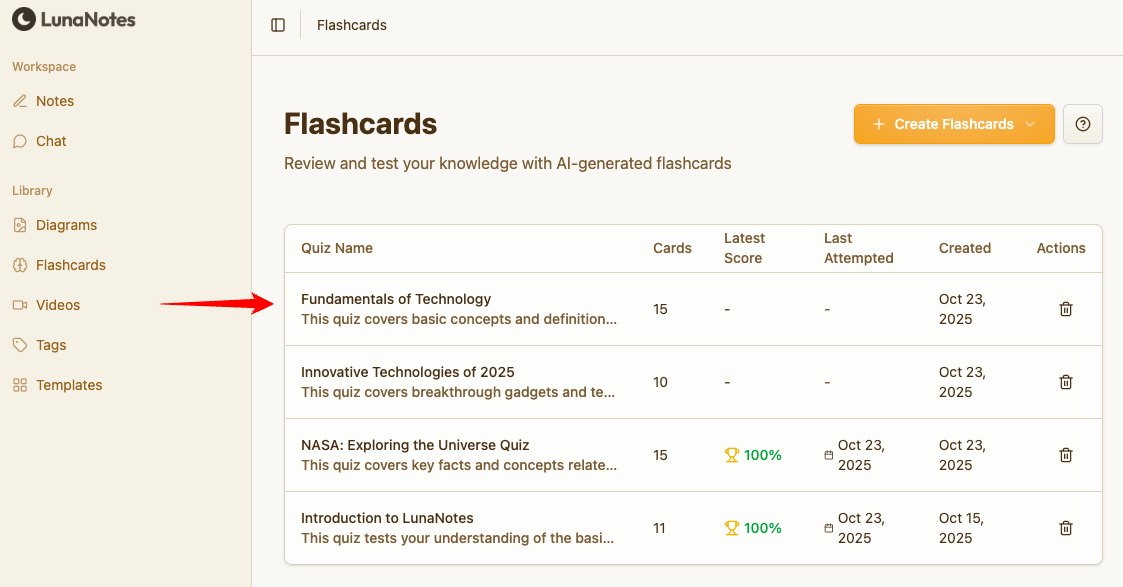Viewport: 1123px width, 587px height.
Task: Navigate to Tags in the sidebar
Action: click(x=51, y=345)
